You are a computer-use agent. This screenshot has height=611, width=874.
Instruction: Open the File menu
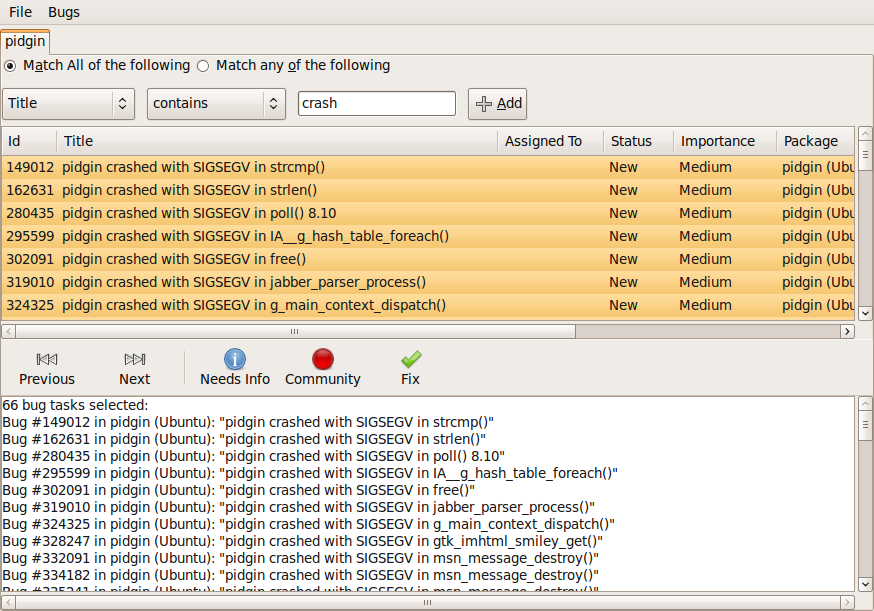[21, 12]
